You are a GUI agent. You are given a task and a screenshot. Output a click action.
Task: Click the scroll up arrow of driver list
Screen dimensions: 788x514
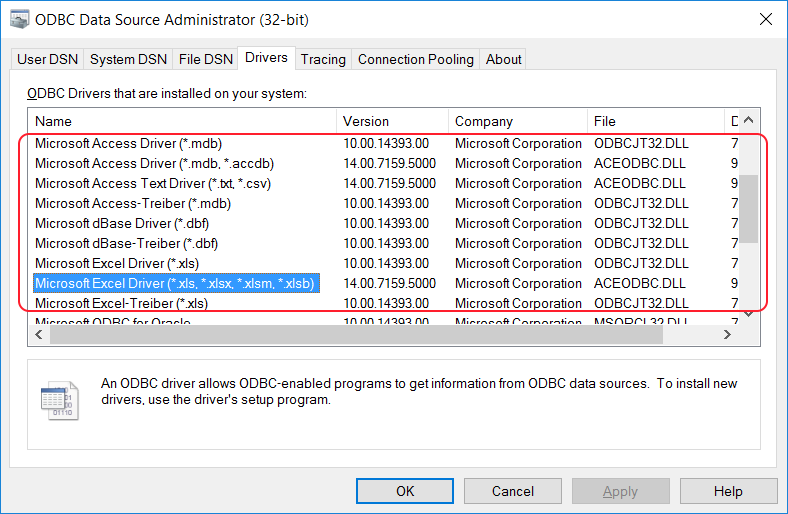[x=749, y=120]
